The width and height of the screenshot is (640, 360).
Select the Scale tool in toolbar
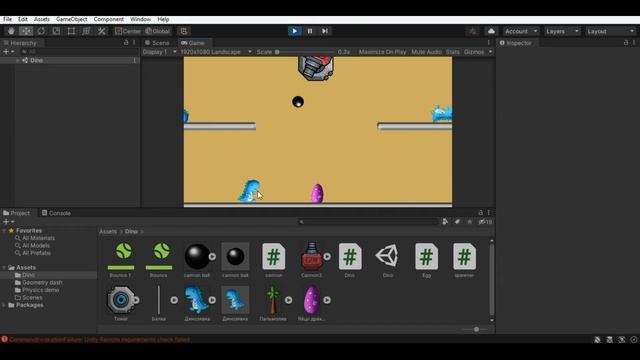pos(56,31)
